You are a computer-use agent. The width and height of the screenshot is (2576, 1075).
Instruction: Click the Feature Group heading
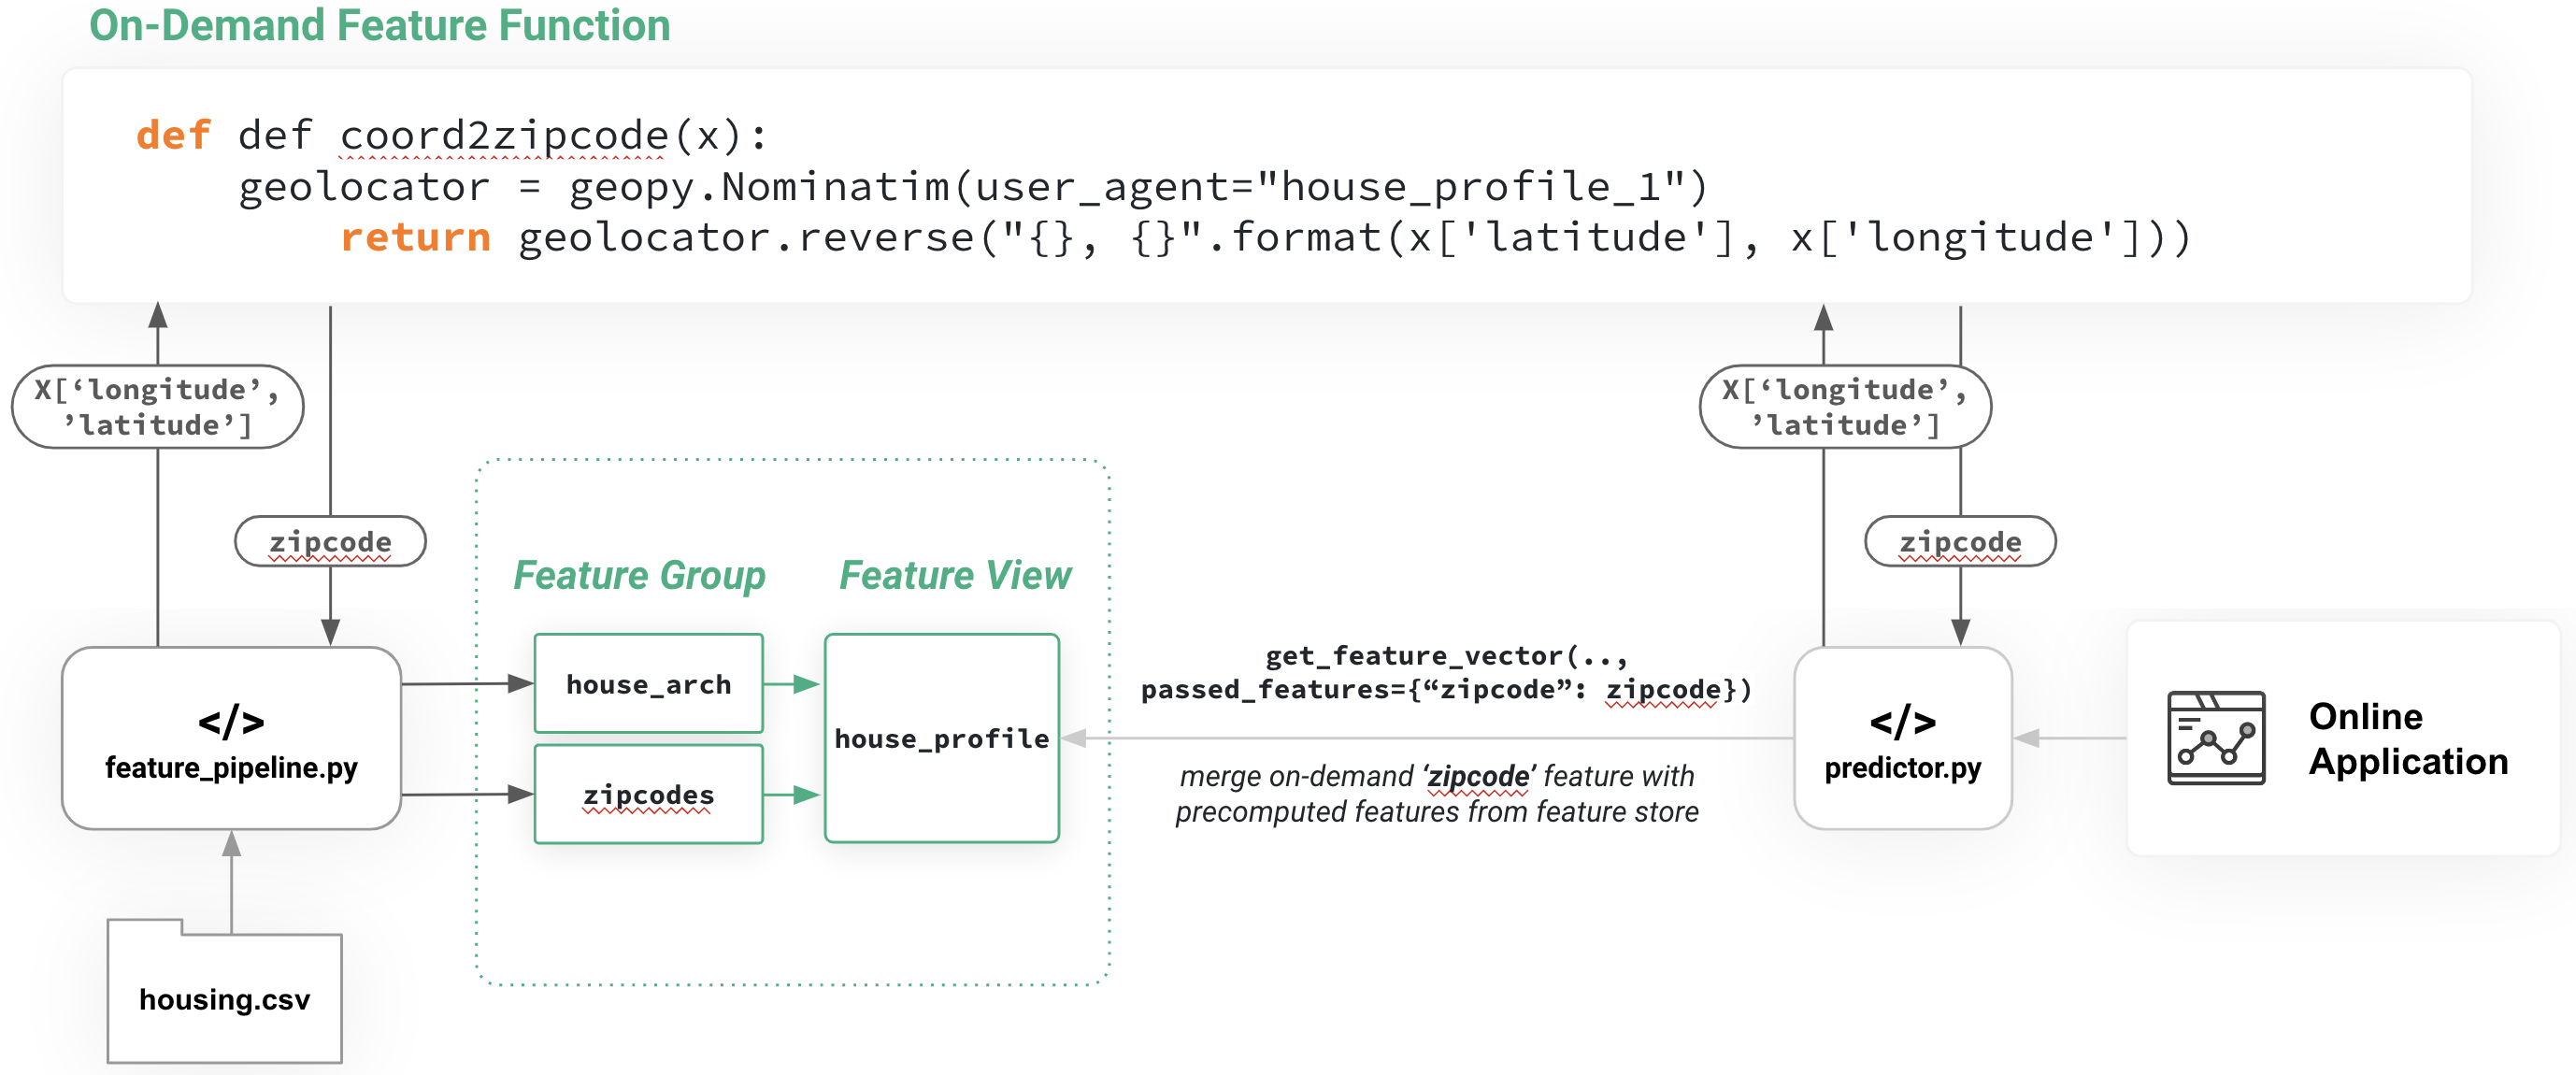point(639,575)
